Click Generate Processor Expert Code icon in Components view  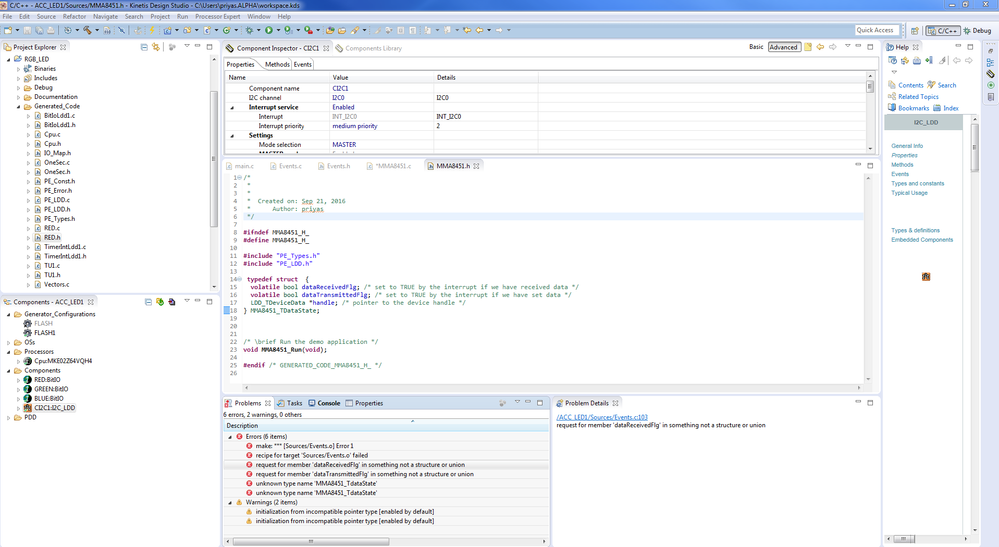160,302
